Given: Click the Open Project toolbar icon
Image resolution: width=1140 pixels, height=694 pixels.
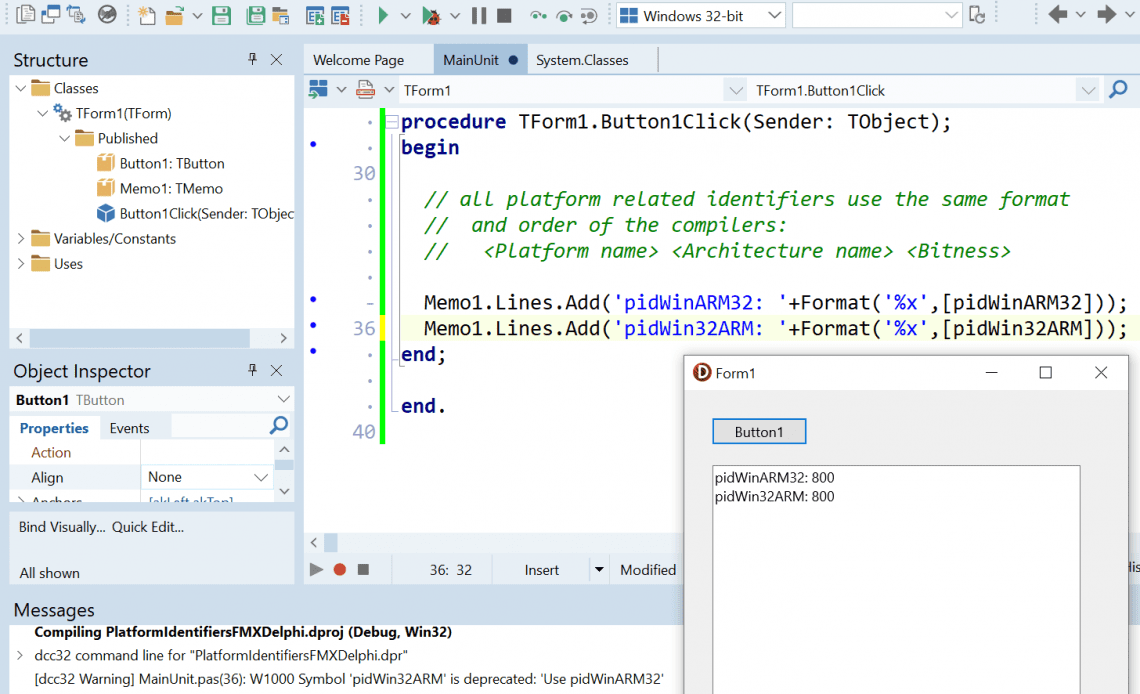Looking at the screenshot, I should (x=281, y=16).
